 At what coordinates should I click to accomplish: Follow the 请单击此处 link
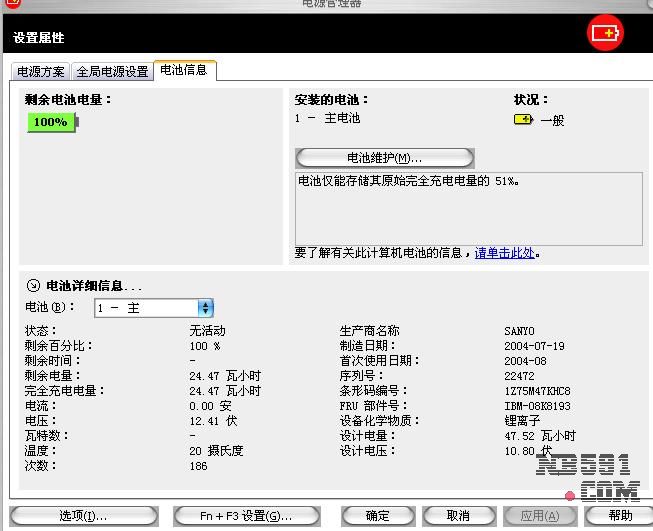coord(504,253)
